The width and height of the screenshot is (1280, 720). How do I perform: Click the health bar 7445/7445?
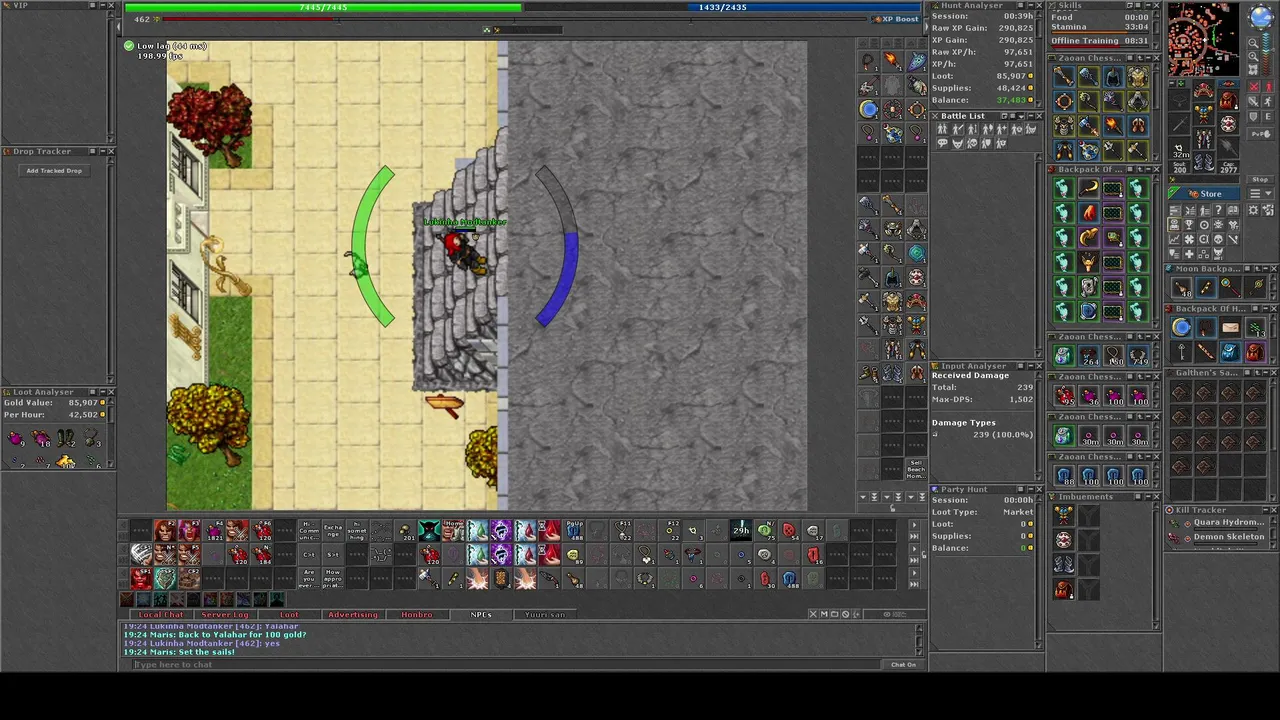pos(322,7)
